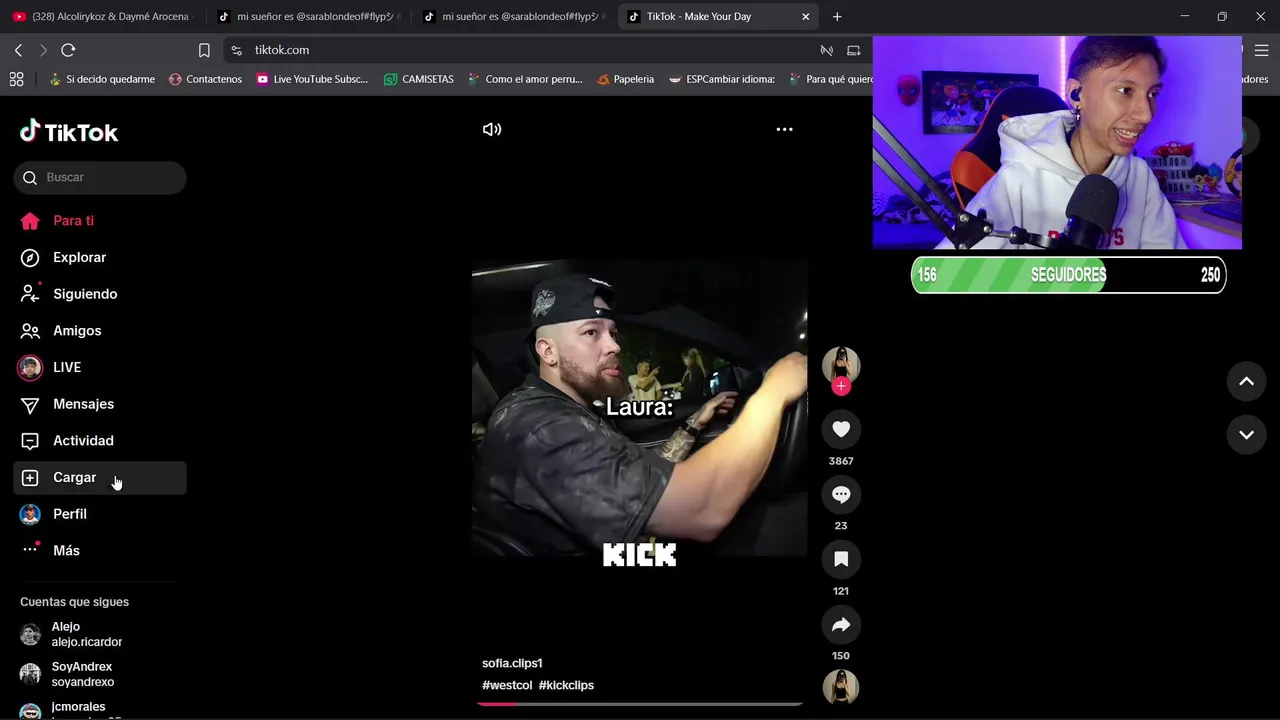This screenshot has width=1280, height=720.
Task: Open the three-dot video options menu
Action: 784,129
